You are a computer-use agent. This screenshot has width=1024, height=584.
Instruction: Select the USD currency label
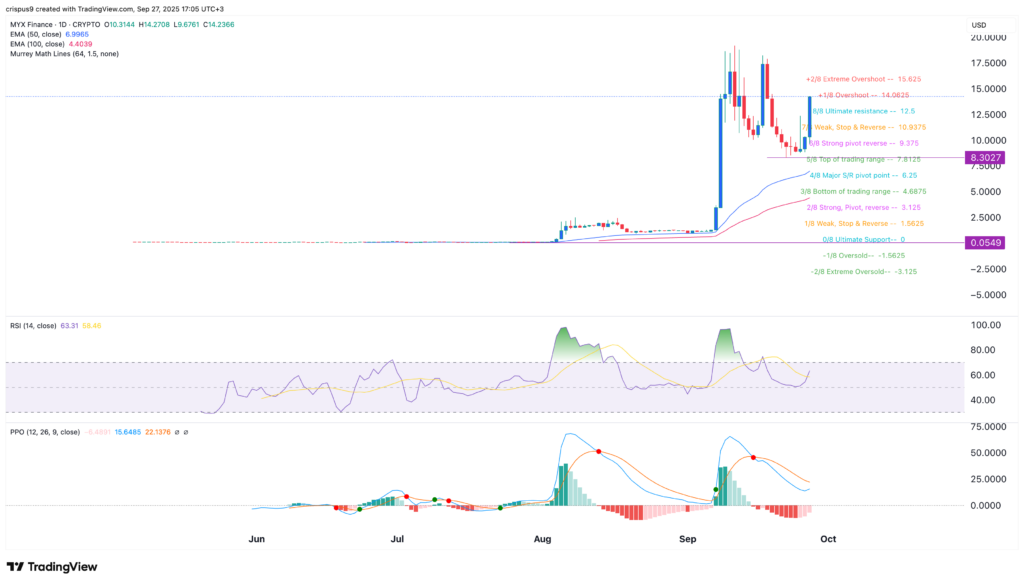[979, 25]
